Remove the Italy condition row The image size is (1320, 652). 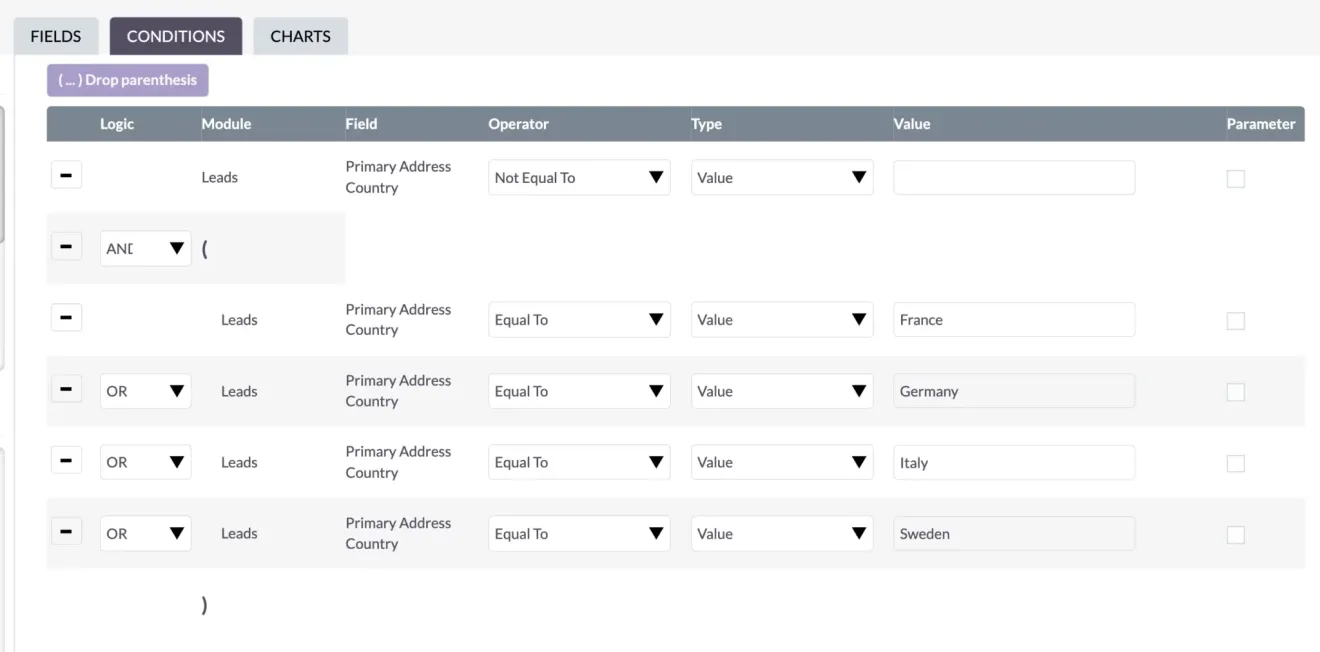66,461
